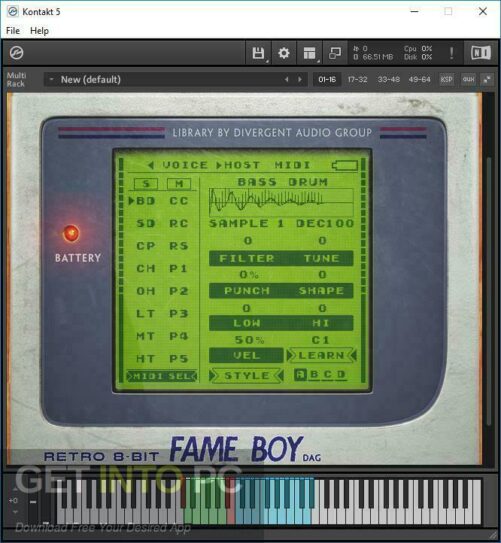Select the P5 voice

[179, 358]
